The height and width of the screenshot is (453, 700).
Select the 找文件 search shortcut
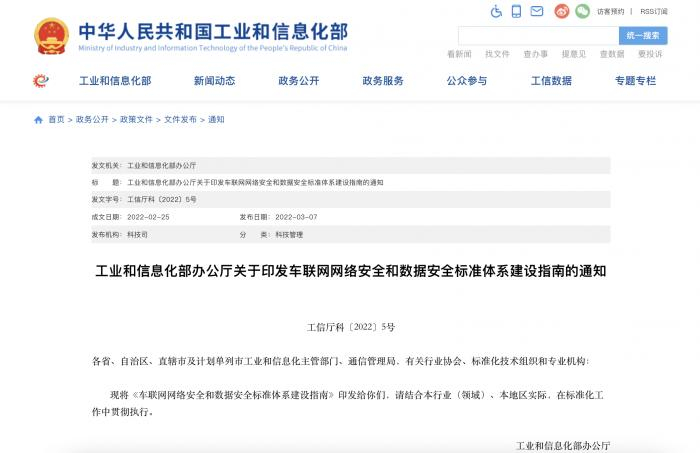(497, 54)
